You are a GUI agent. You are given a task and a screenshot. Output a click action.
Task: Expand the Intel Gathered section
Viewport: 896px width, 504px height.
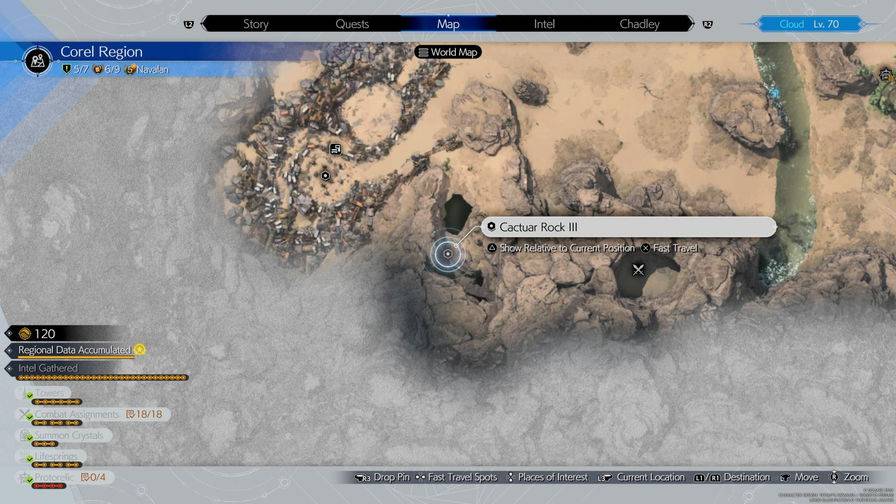[48, 368]
